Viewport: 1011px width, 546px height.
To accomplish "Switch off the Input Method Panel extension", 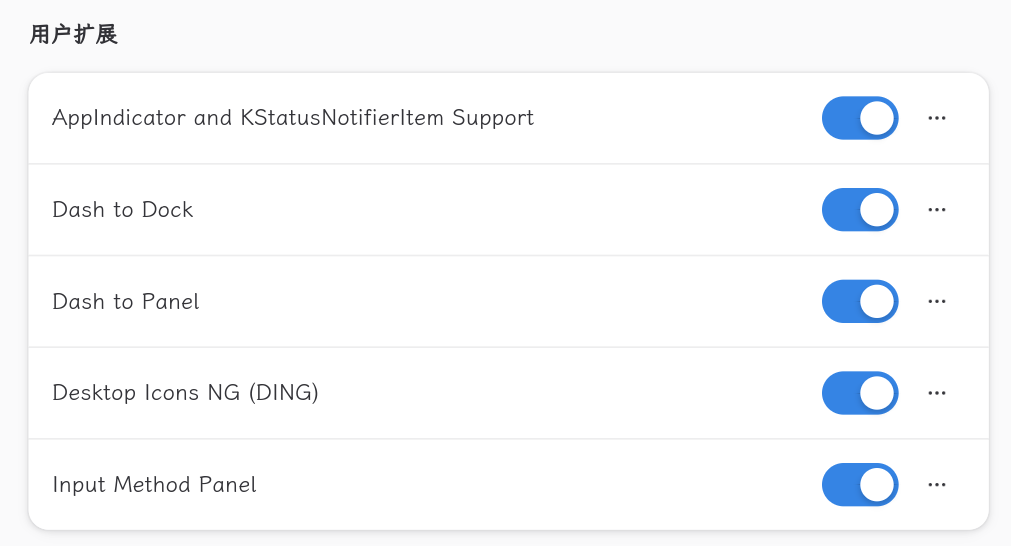I will pyautogui.click(x=860, y=485).
